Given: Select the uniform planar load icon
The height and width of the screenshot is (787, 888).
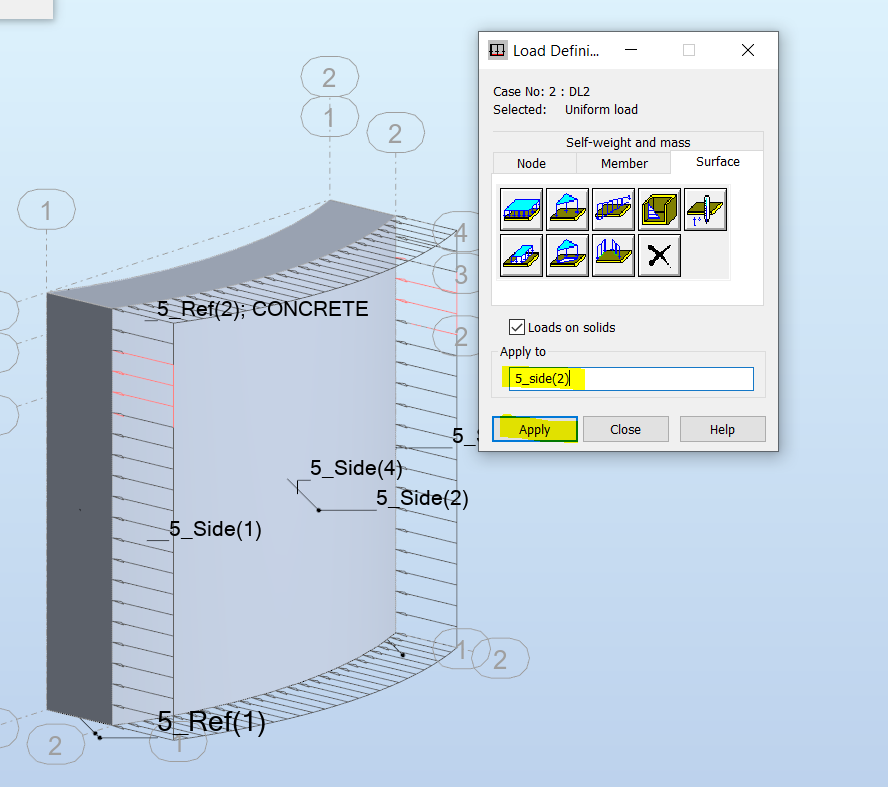Looking at the screenshot, I should click(521, 209).
